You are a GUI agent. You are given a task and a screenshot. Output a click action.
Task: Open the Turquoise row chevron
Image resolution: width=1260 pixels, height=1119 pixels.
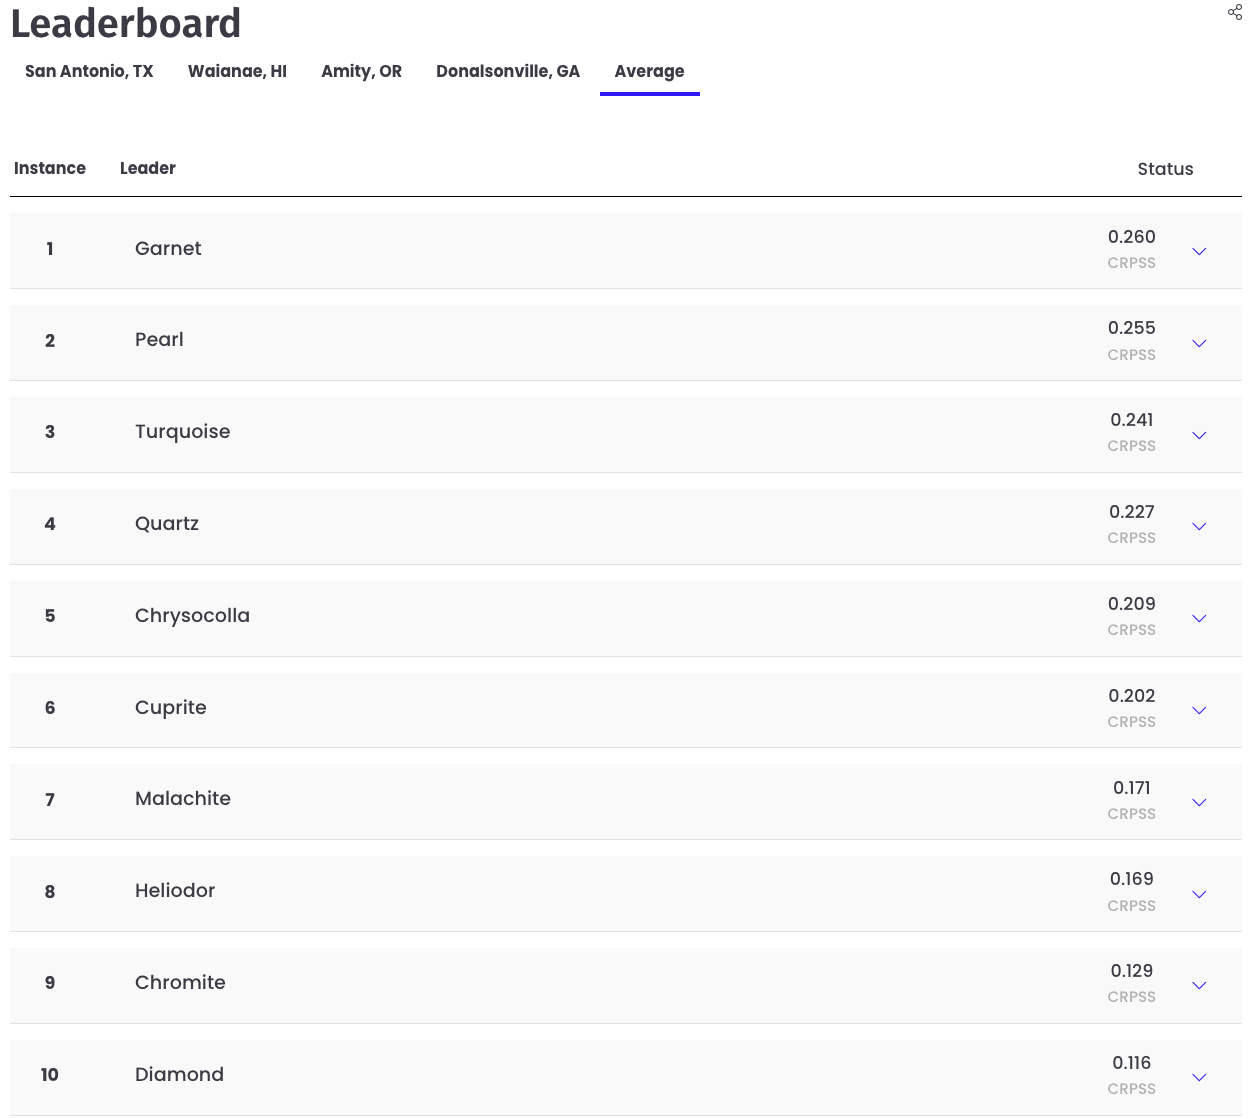(1199, 435)
